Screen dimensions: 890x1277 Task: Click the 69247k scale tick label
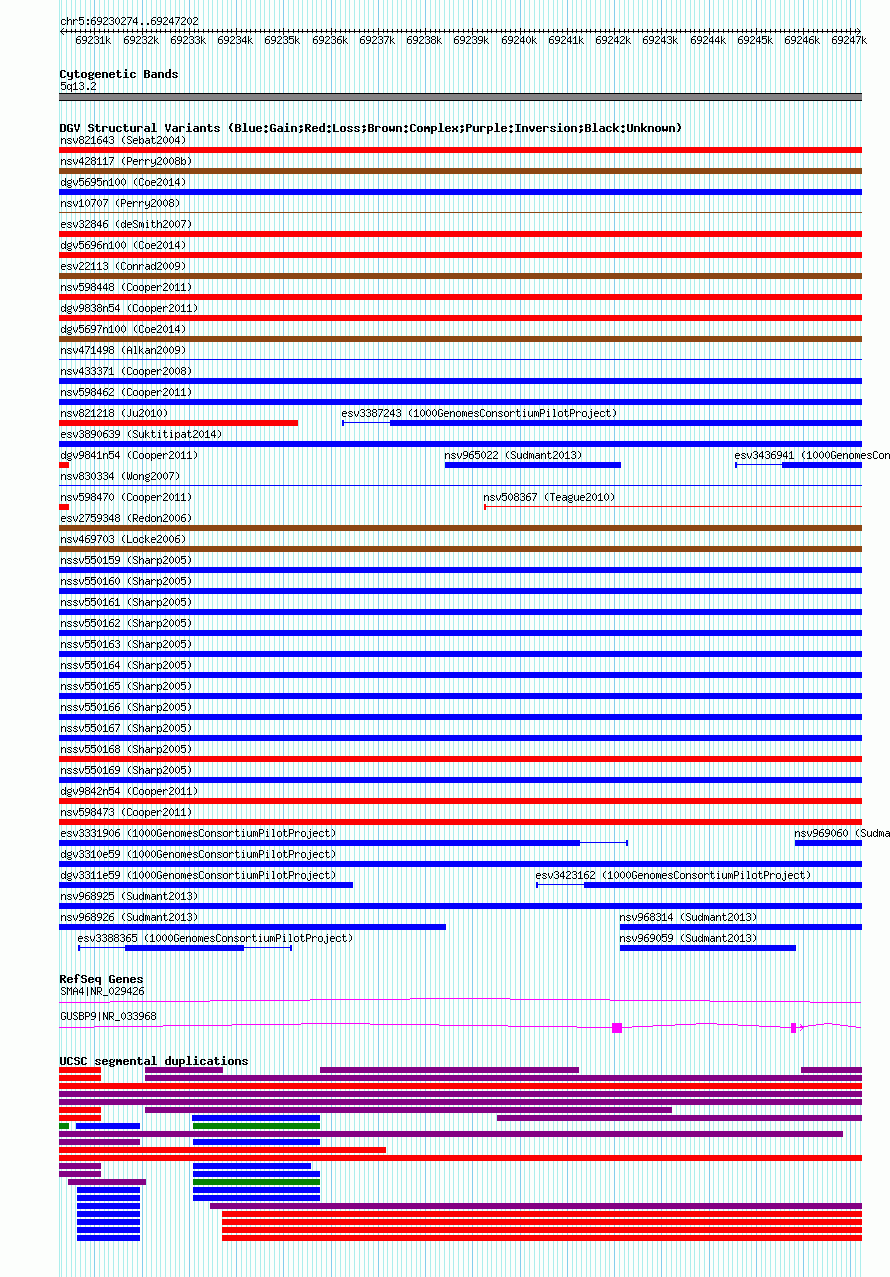(x=849, y=40)
